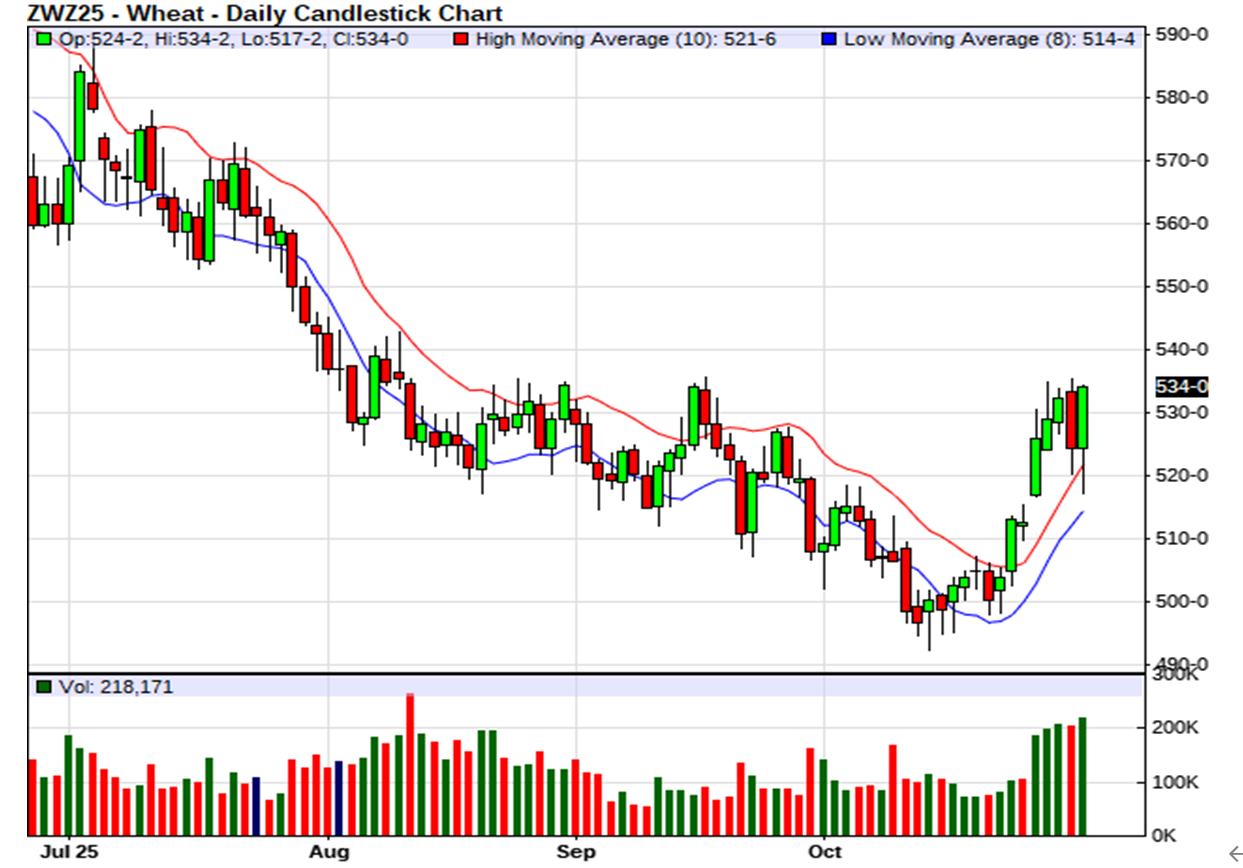Click the left arrow in bottom-right corner
1243x868 pixels.
(x=1233, y=852)
